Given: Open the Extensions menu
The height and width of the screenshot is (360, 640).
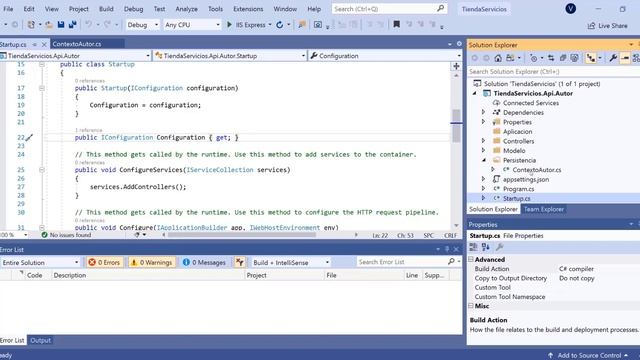Looking at the screenshot, I should 248,9.
